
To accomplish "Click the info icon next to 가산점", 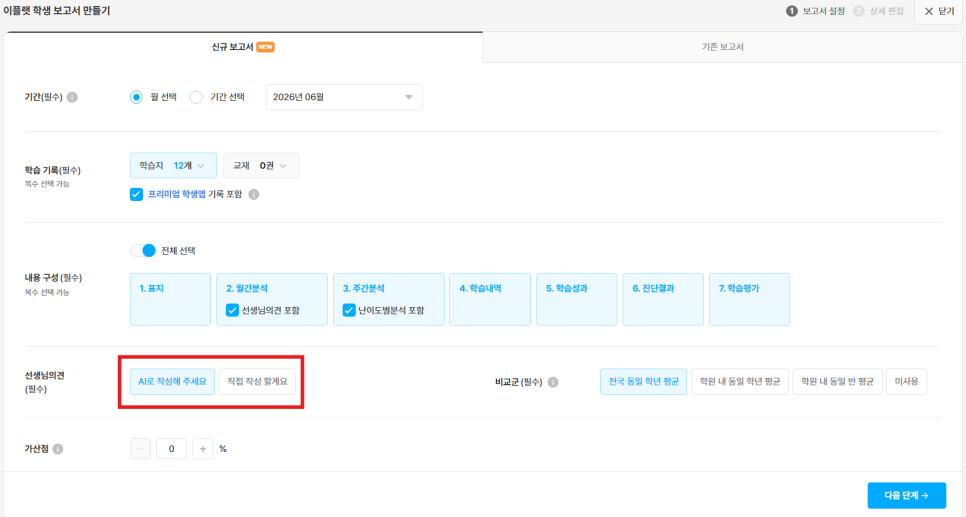I will (x=58, y=449).
